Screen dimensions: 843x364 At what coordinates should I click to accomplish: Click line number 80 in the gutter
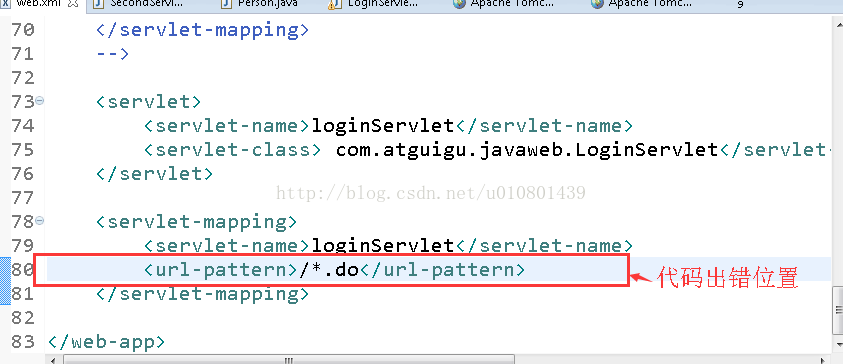coord(23,269)
